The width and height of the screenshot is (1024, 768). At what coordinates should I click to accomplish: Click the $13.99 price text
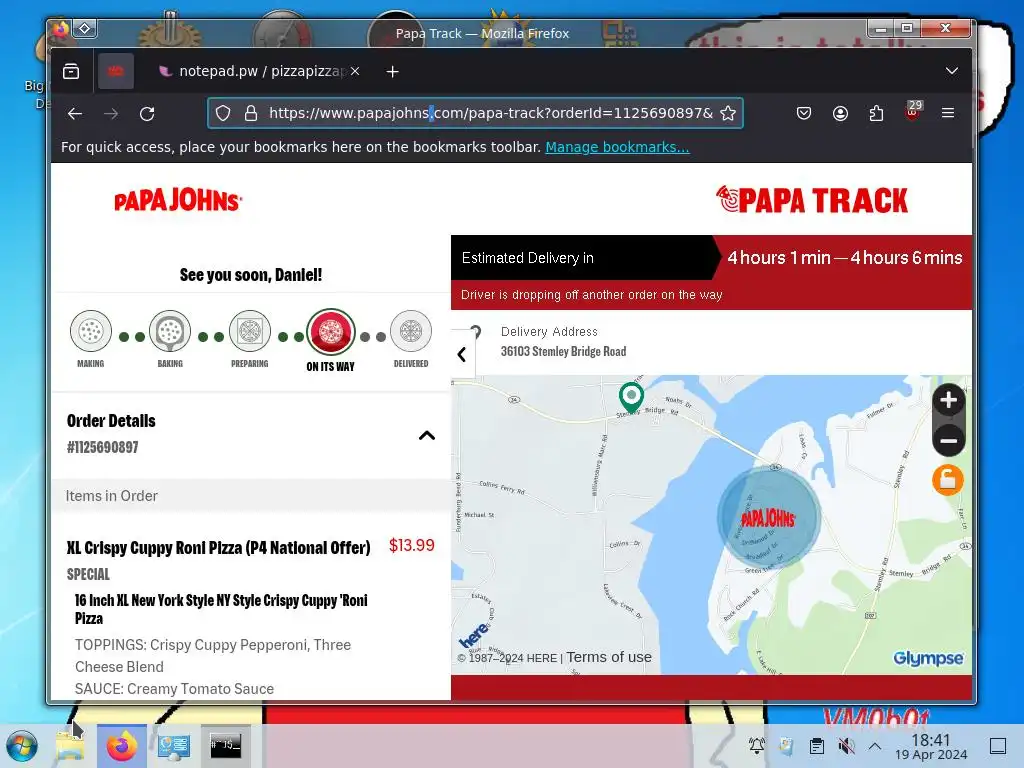(411, 545)
